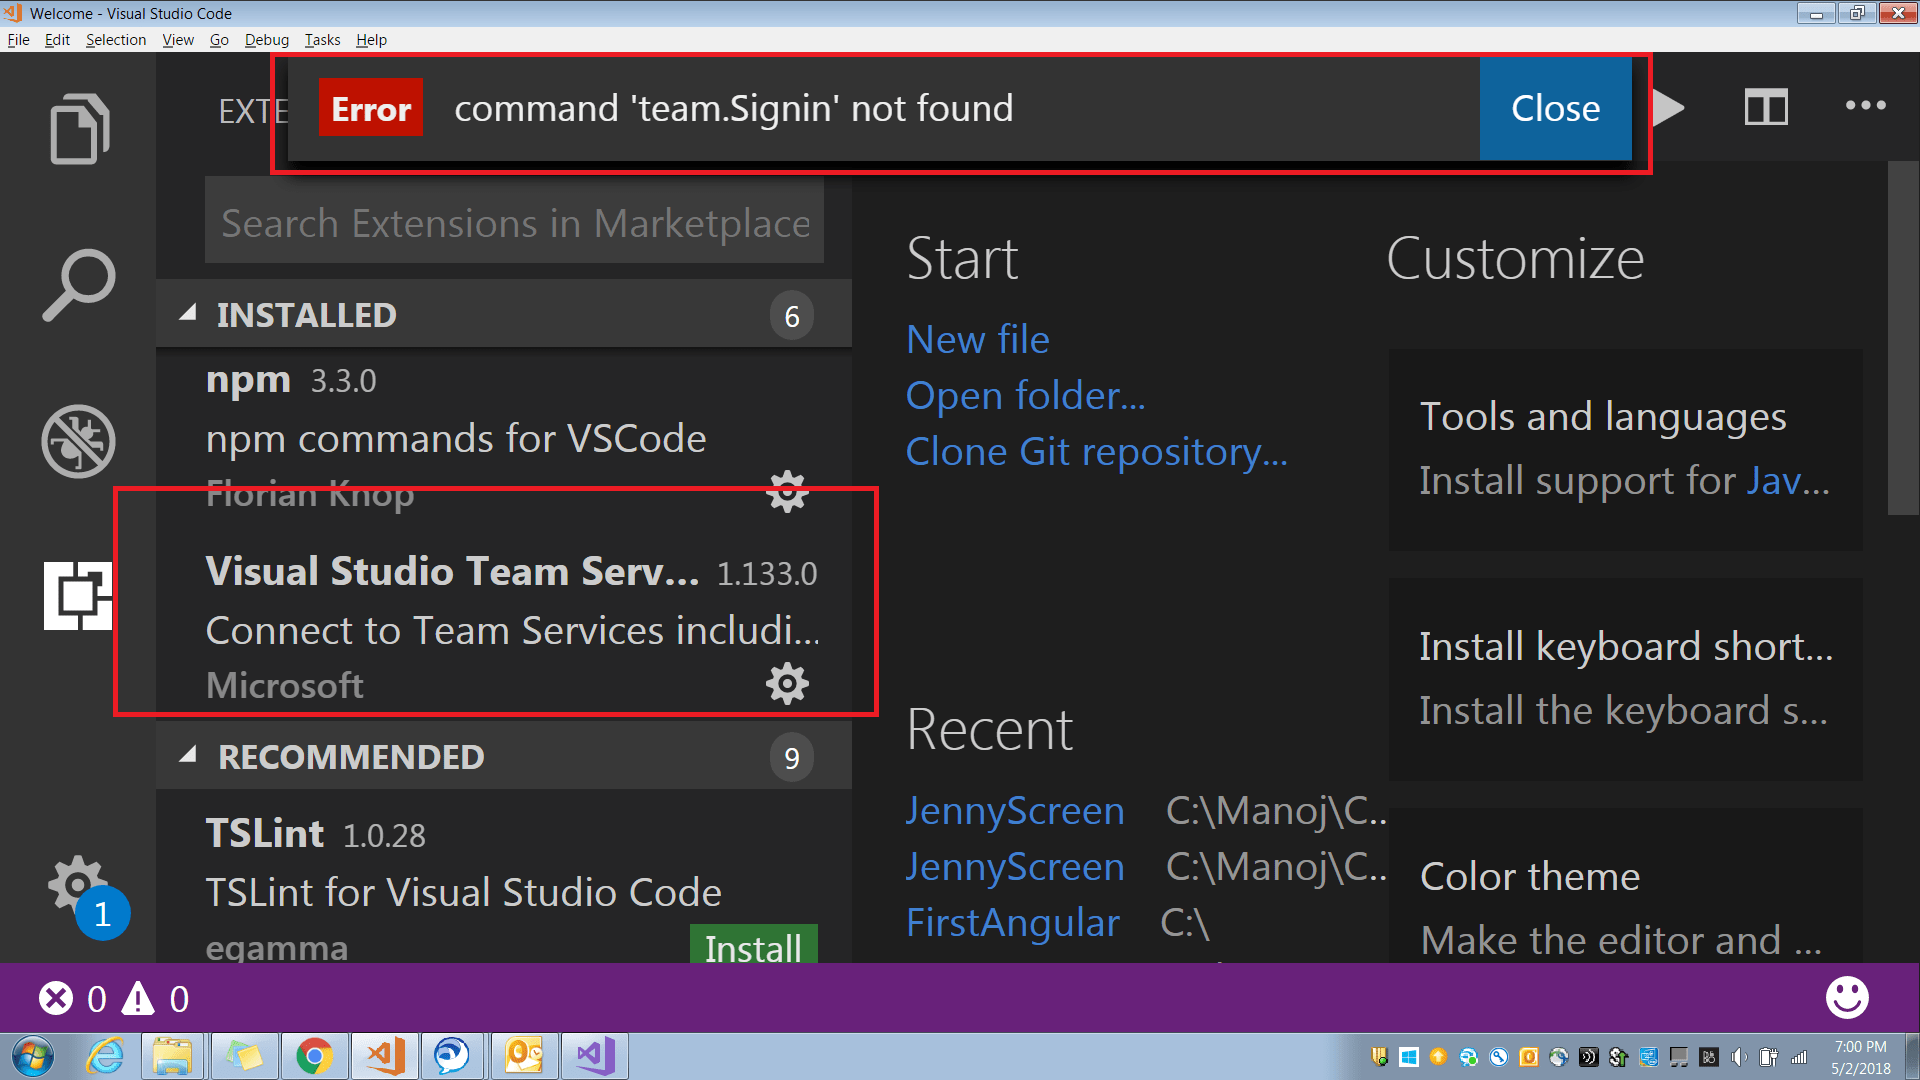Launch Chrome from the taskbar
This screenshot has height=1080, width=1920.
click(x=314, y=1055)
